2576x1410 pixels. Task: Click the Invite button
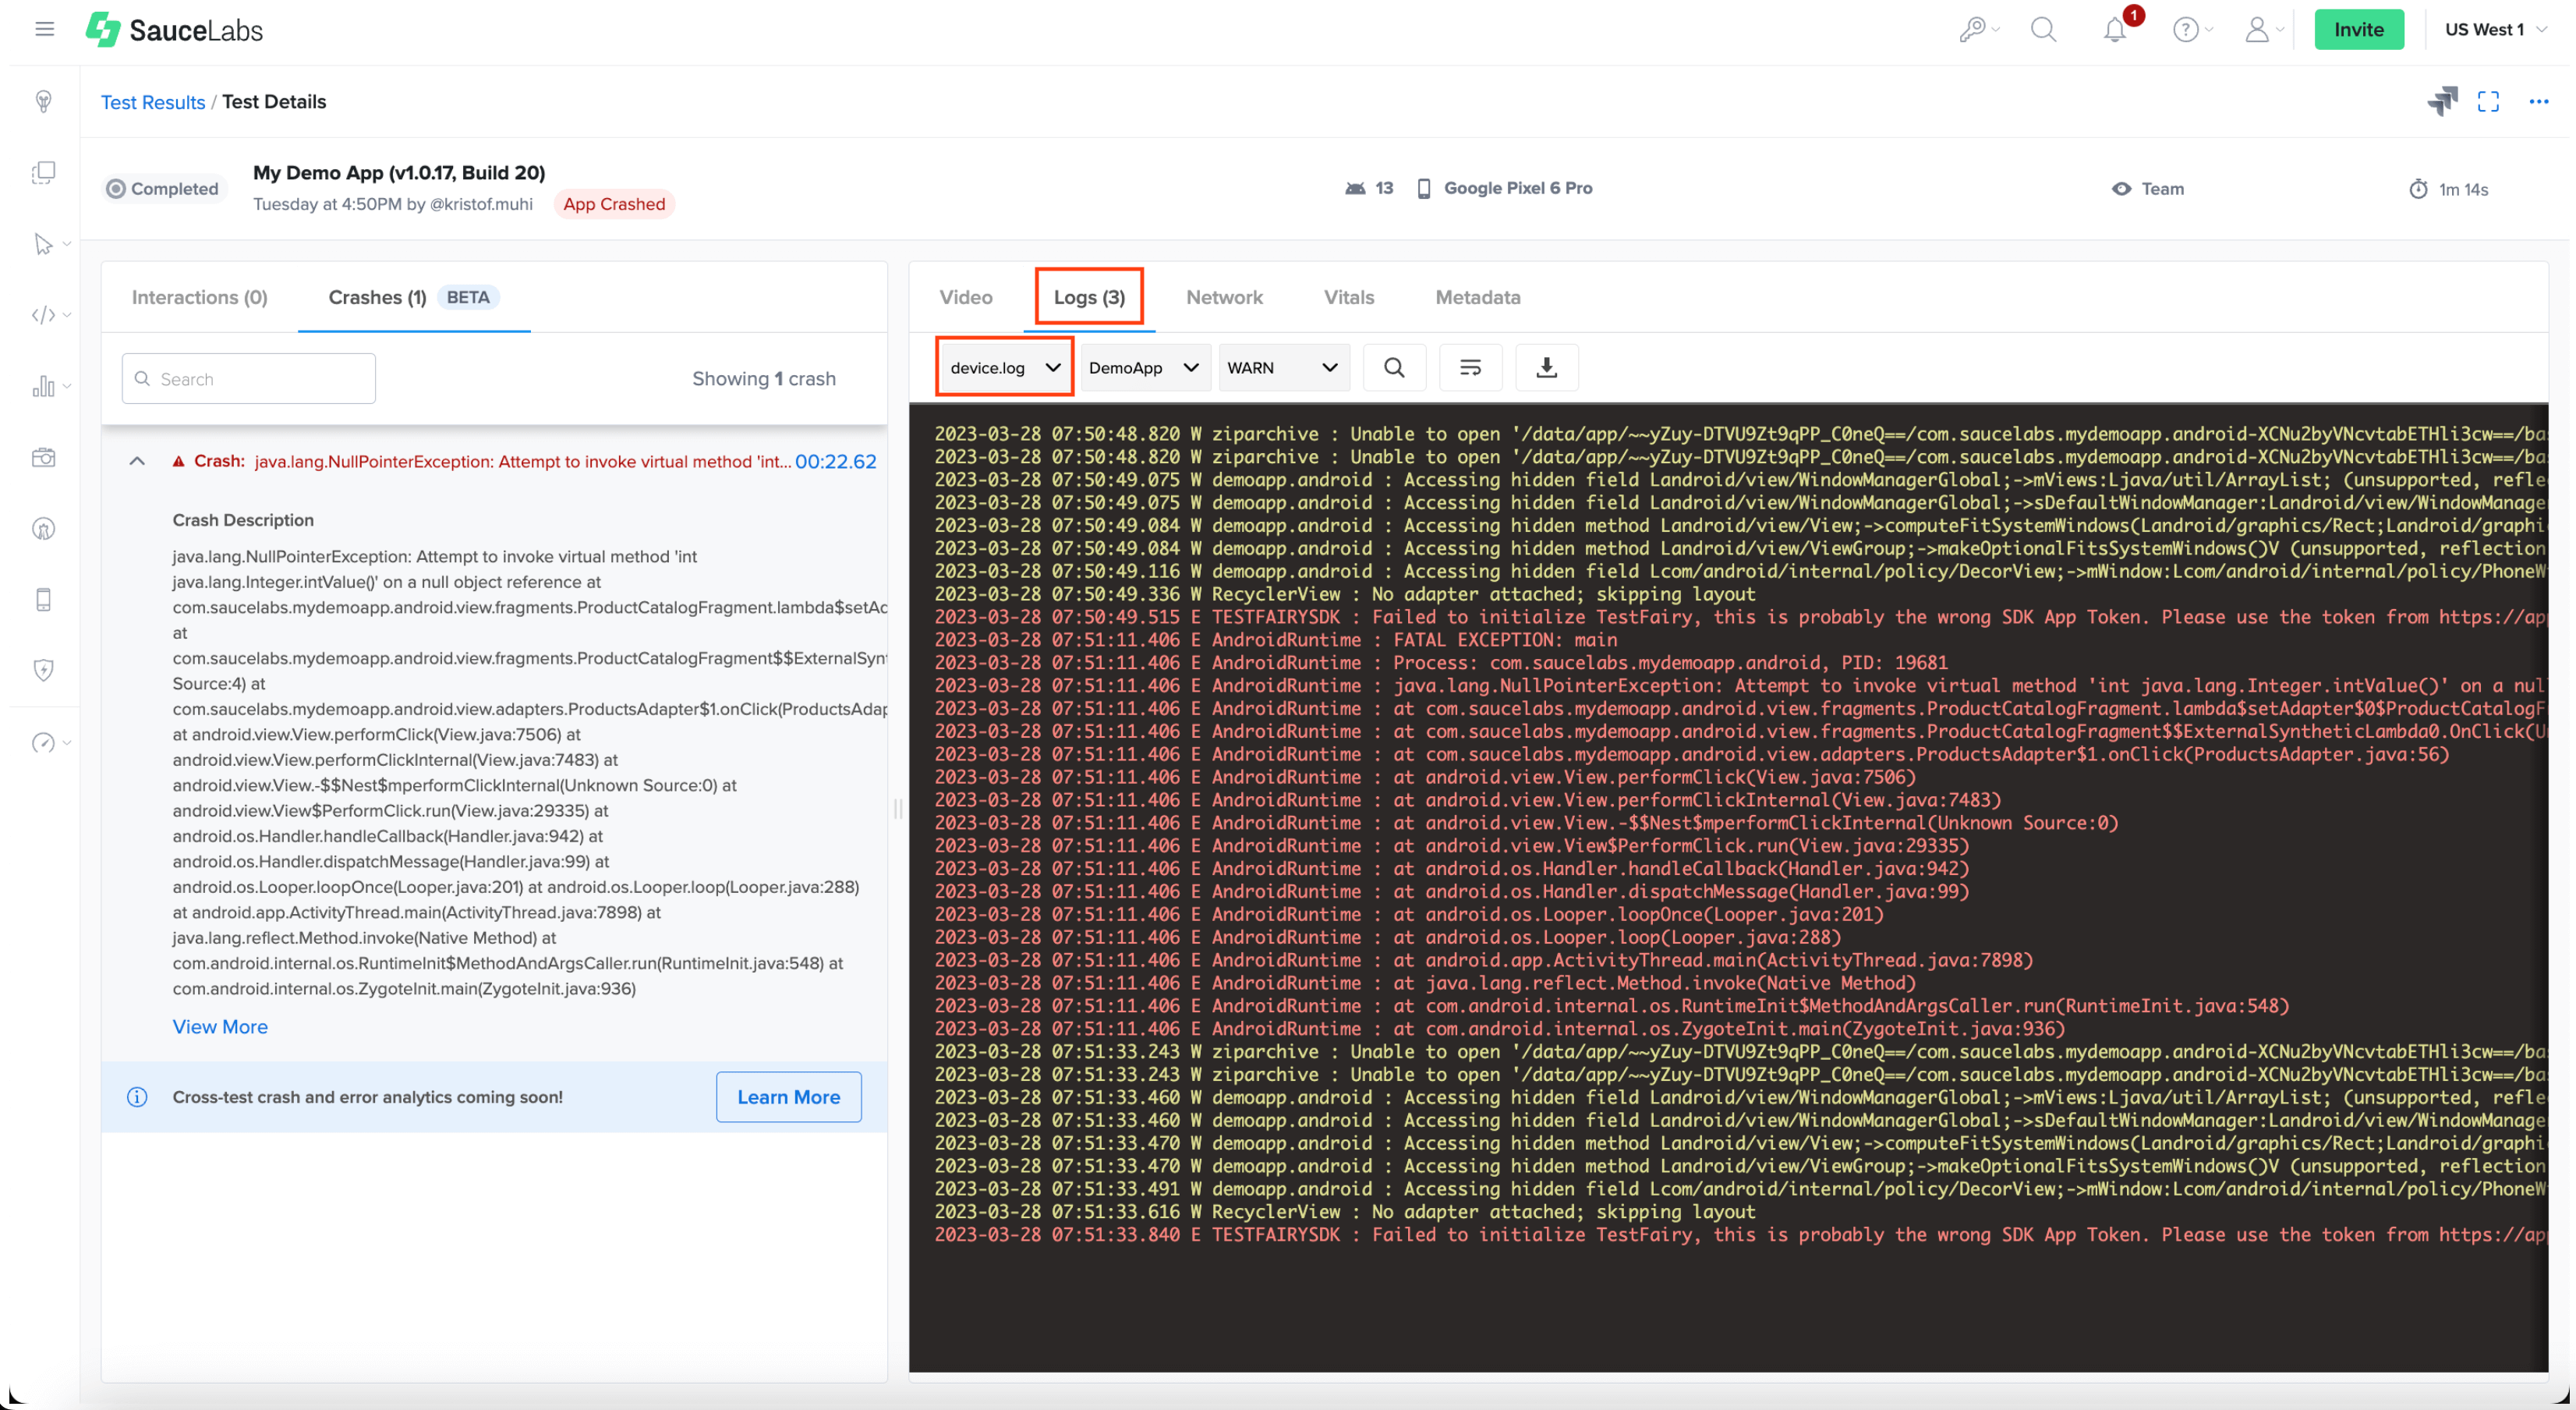click(2359, 29)
